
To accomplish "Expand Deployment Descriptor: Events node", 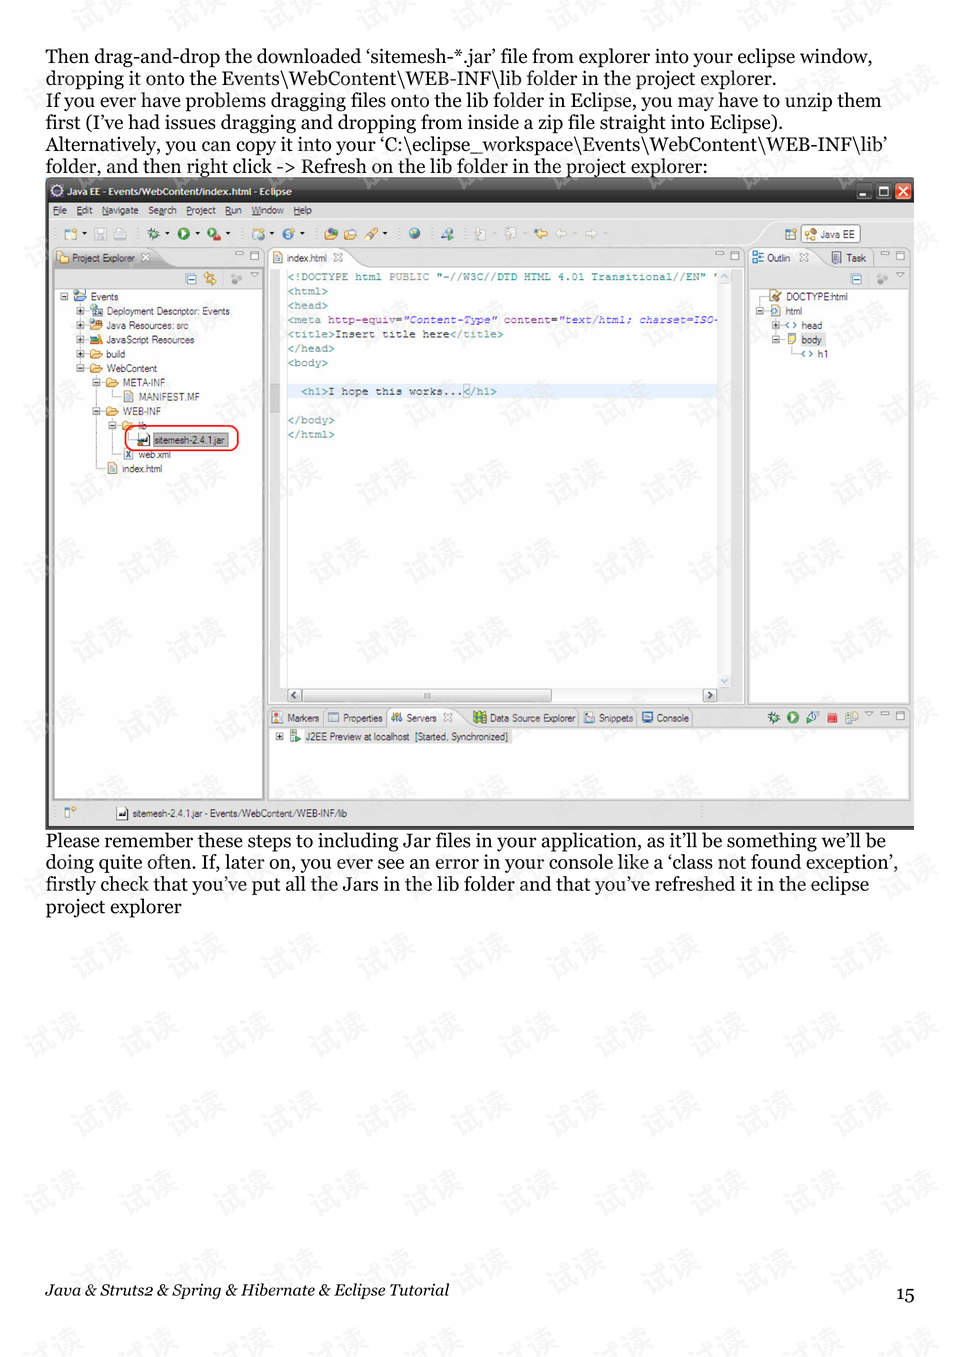I will point(80,311).
